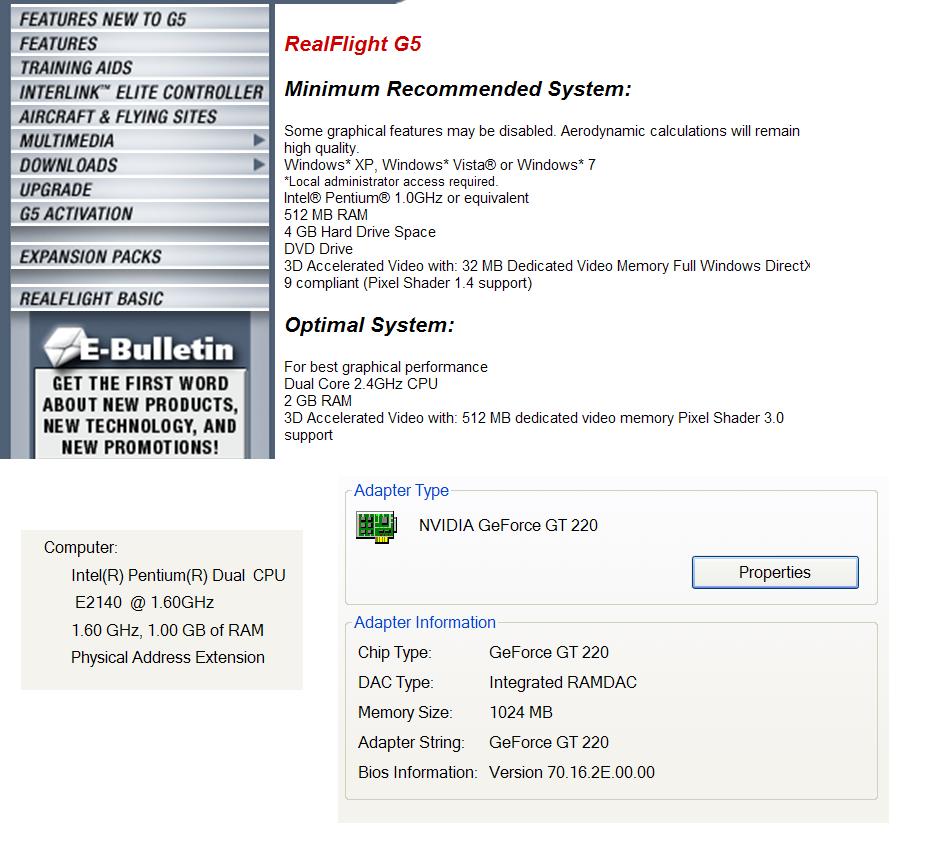Select 'E2140 @ 1.60GHz' computer text
Image resolution: width=930 pixels, height=850 pixels.
(x=144, y=603)
